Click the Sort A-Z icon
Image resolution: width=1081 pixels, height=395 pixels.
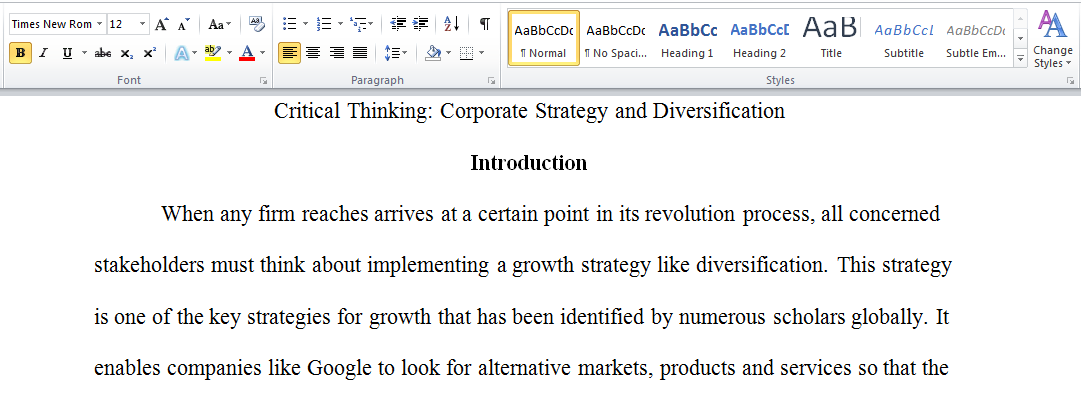click(x=452, y=24)
